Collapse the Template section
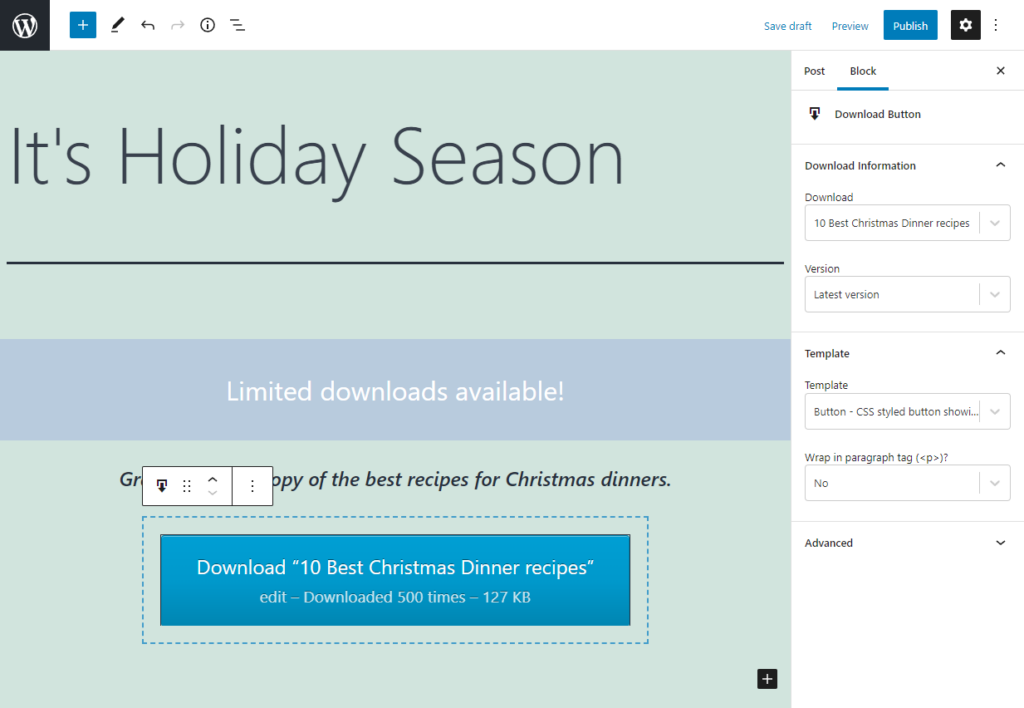 click(x=907, y=353)
